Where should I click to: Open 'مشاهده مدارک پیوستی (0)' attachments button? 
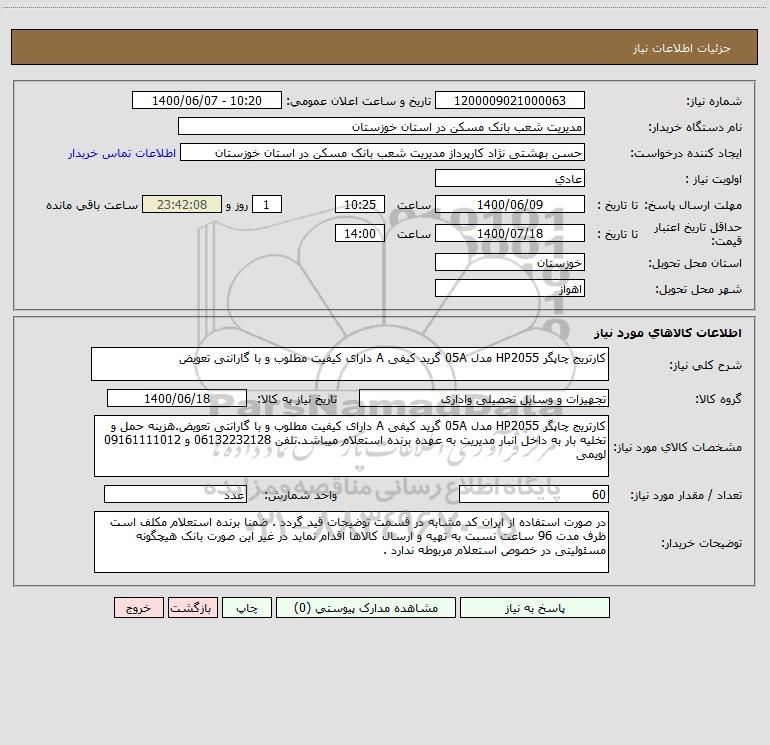[366, 608]
